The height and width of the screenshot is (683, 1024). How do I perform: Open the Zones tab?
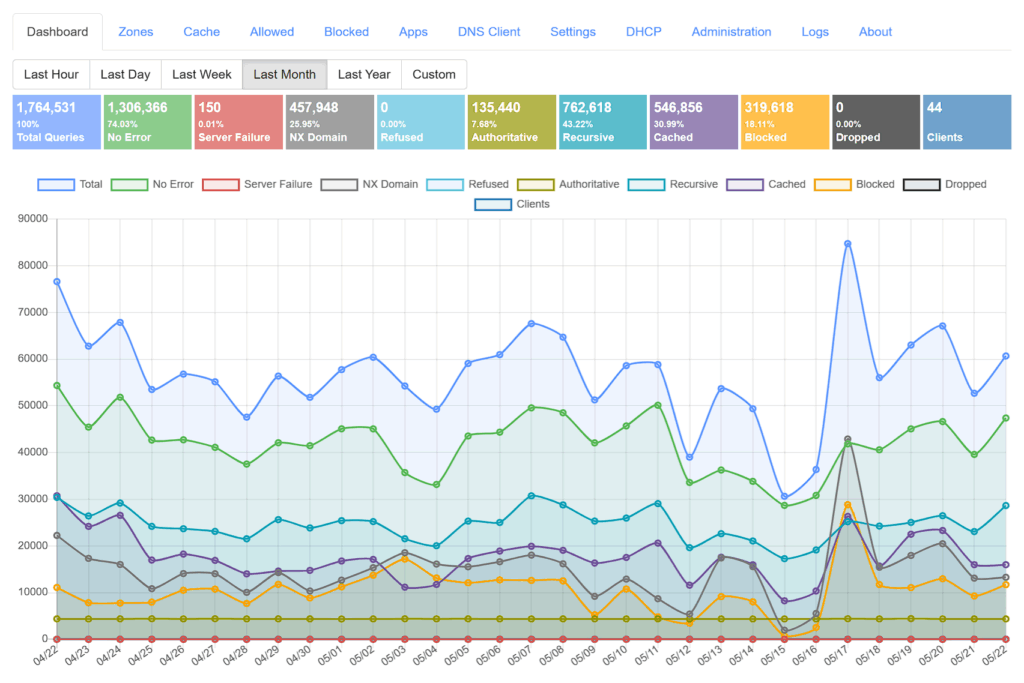pyautogui.click(x=136, y=32)
